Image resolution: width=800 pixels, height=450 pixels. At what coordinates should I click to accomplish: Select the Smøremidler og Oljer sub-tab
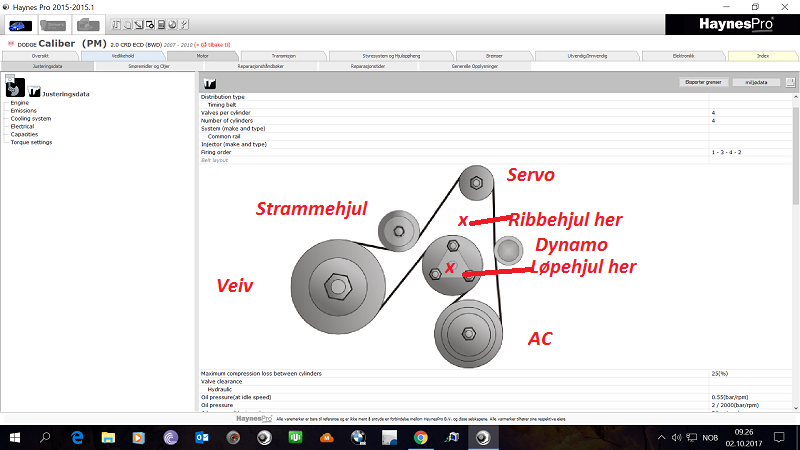(x=149, y=66)
